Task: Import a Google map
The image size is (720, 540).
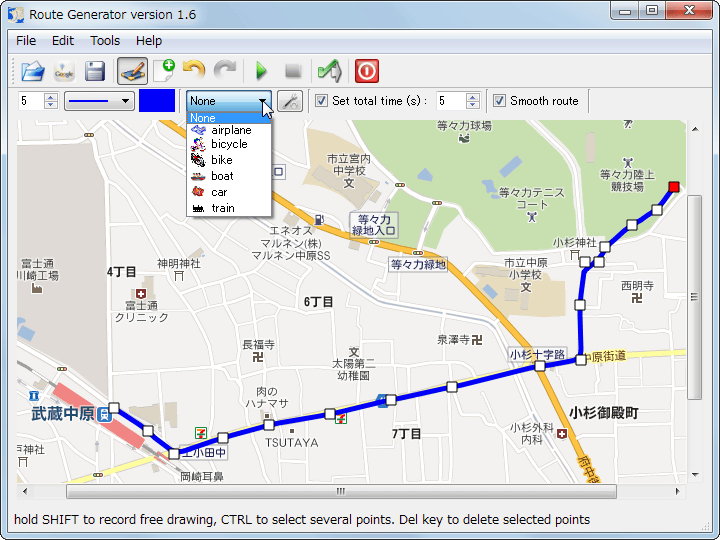Action: point(64,71)
